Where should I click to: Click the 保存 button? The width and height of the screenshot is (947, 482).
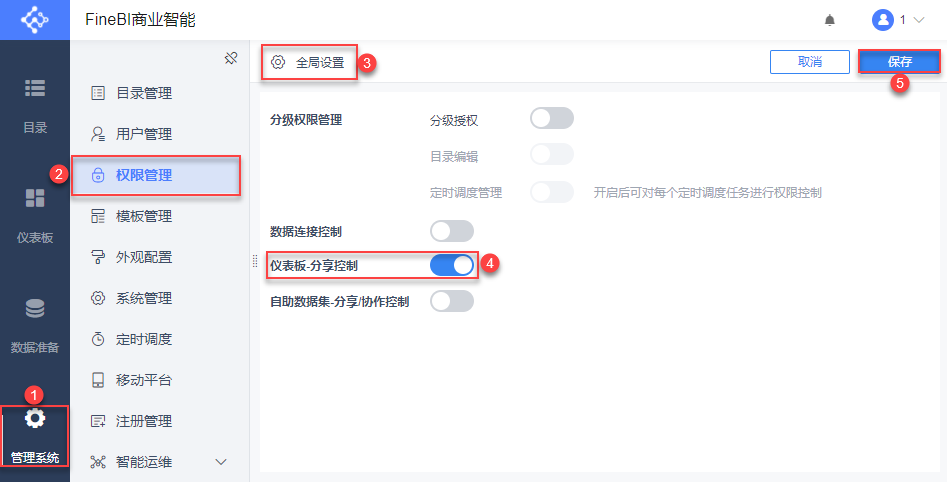click(899, 61)
